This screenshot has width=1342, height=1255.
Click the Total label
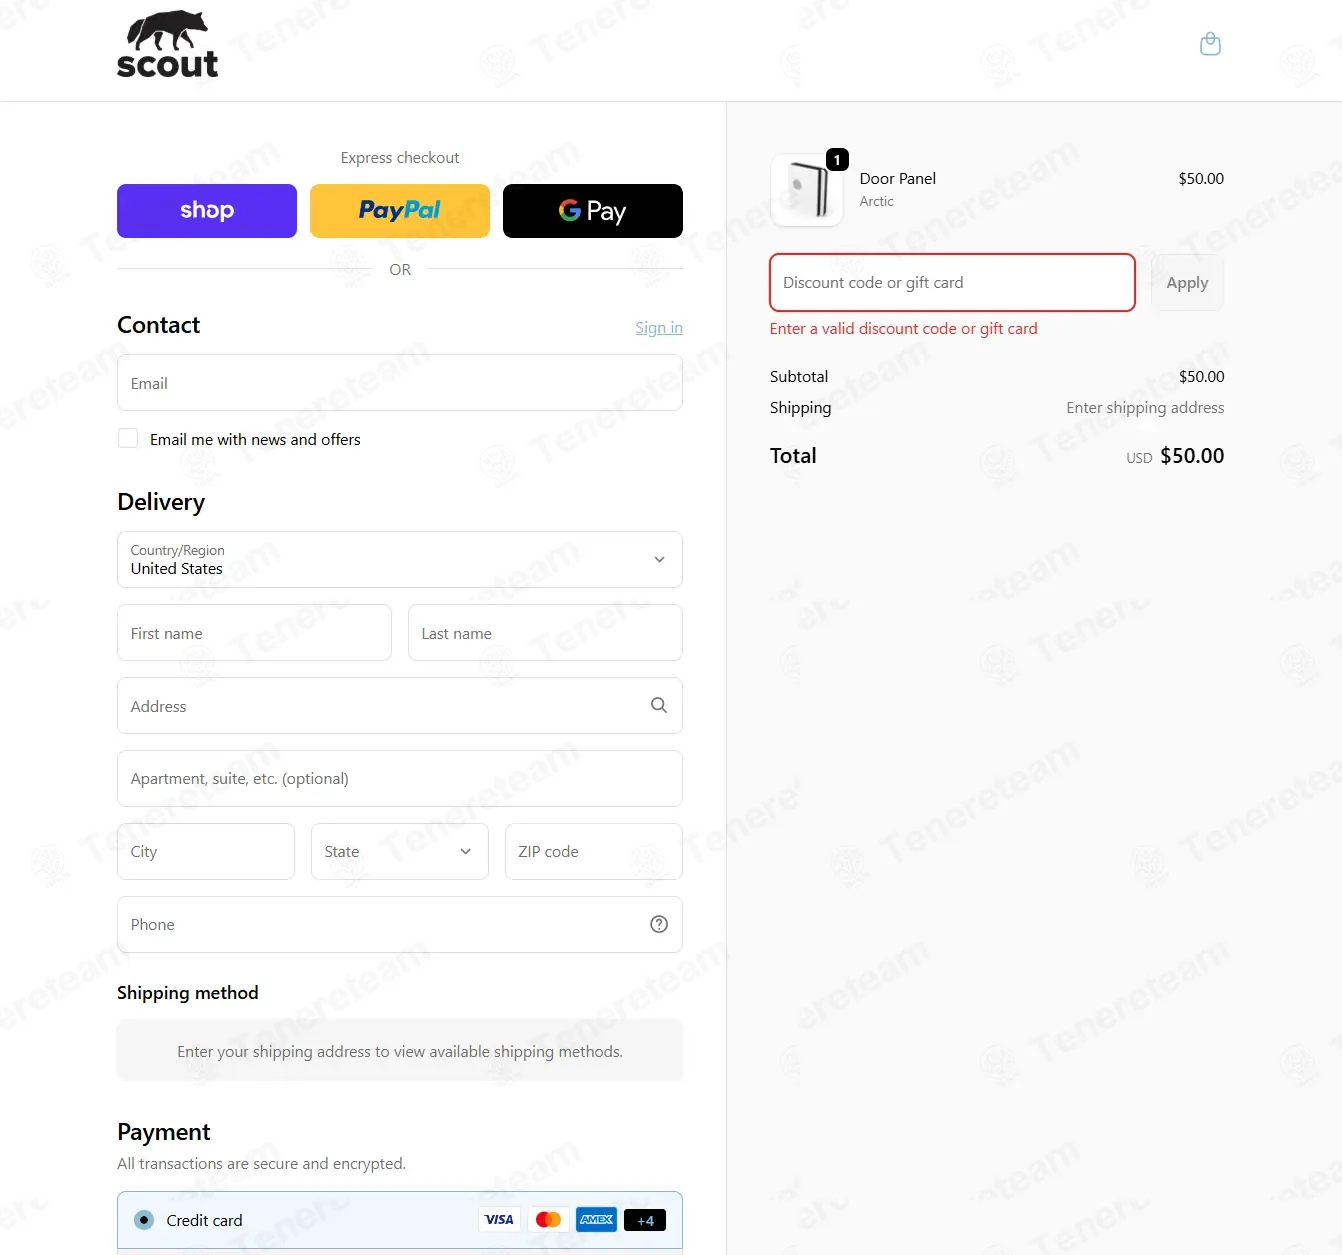793,456
